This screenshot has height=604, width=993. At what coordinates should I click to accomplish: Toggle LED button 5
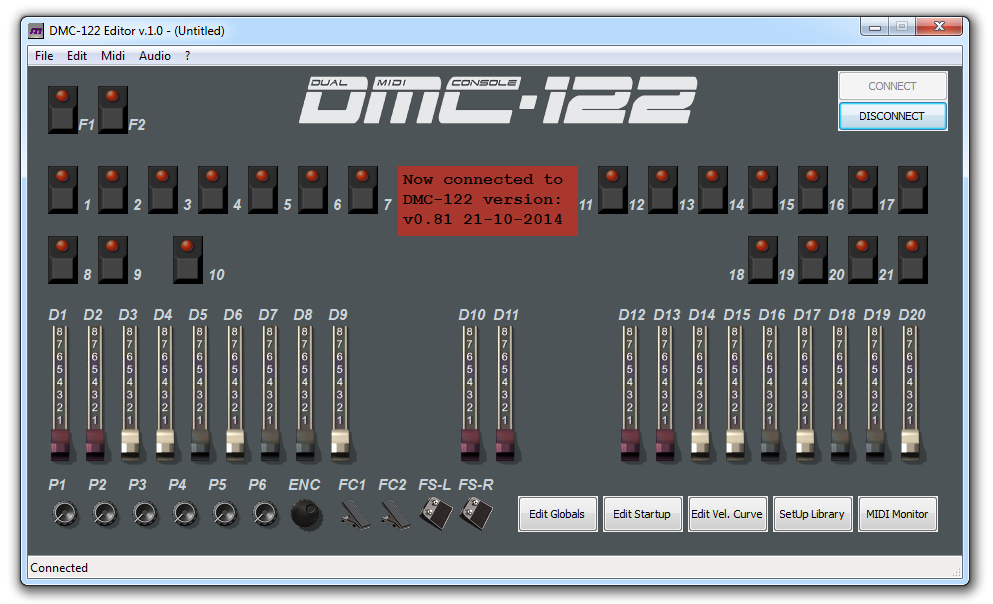tap(262, 189)
